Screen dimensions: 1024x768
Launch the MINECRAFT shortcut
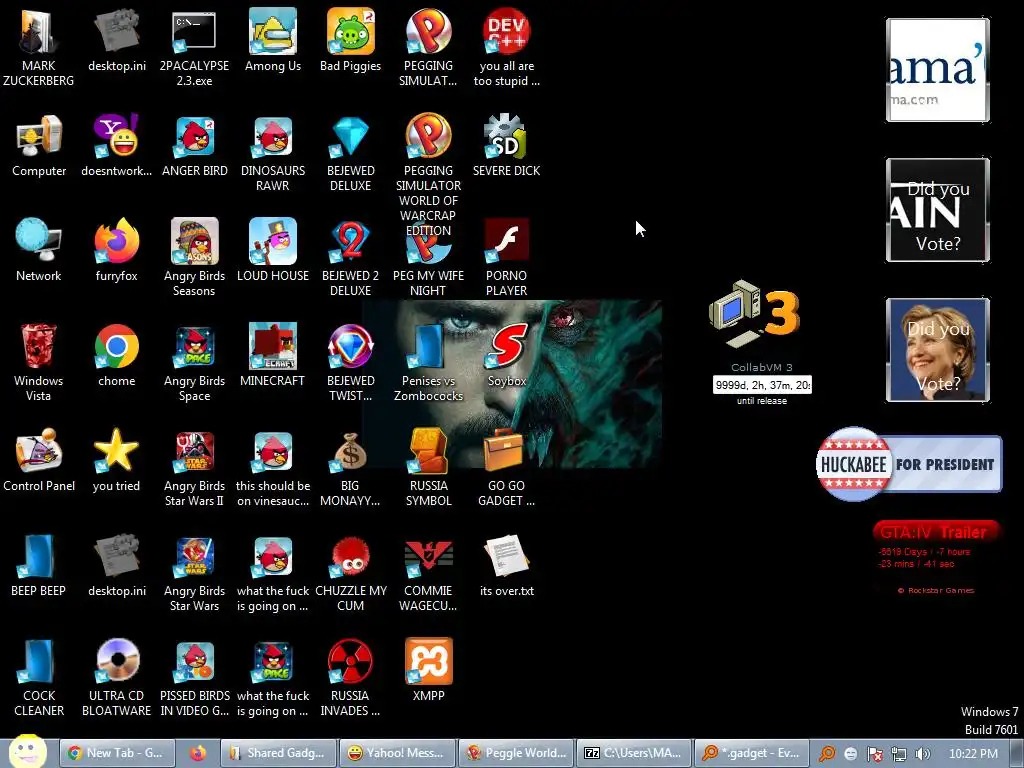pyautogui.click(x=273, y=355)
